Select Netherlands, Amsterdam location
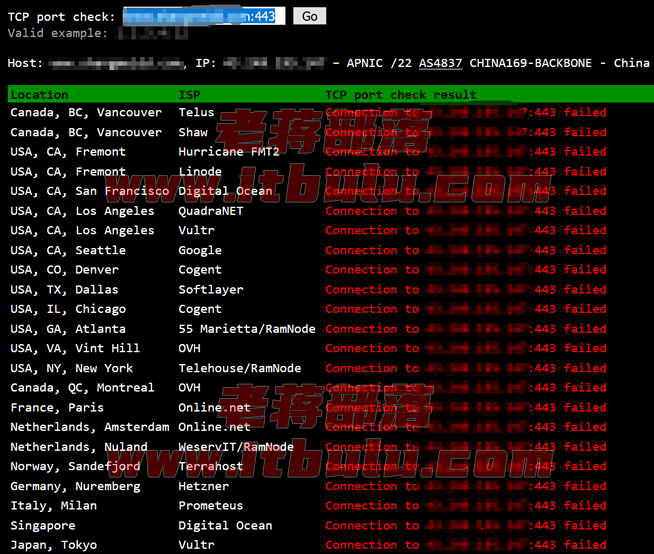Screen dimensions: 654x554 (90, 427)
